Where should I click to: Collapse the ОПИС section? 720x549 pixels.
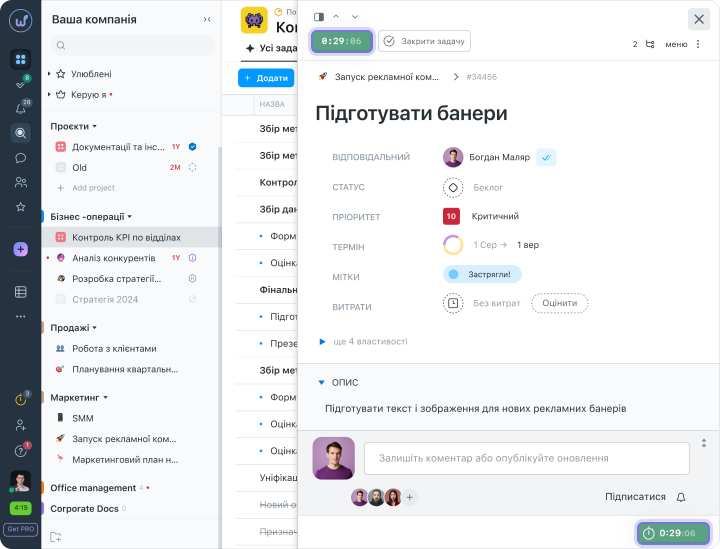[x=322, y=382]
